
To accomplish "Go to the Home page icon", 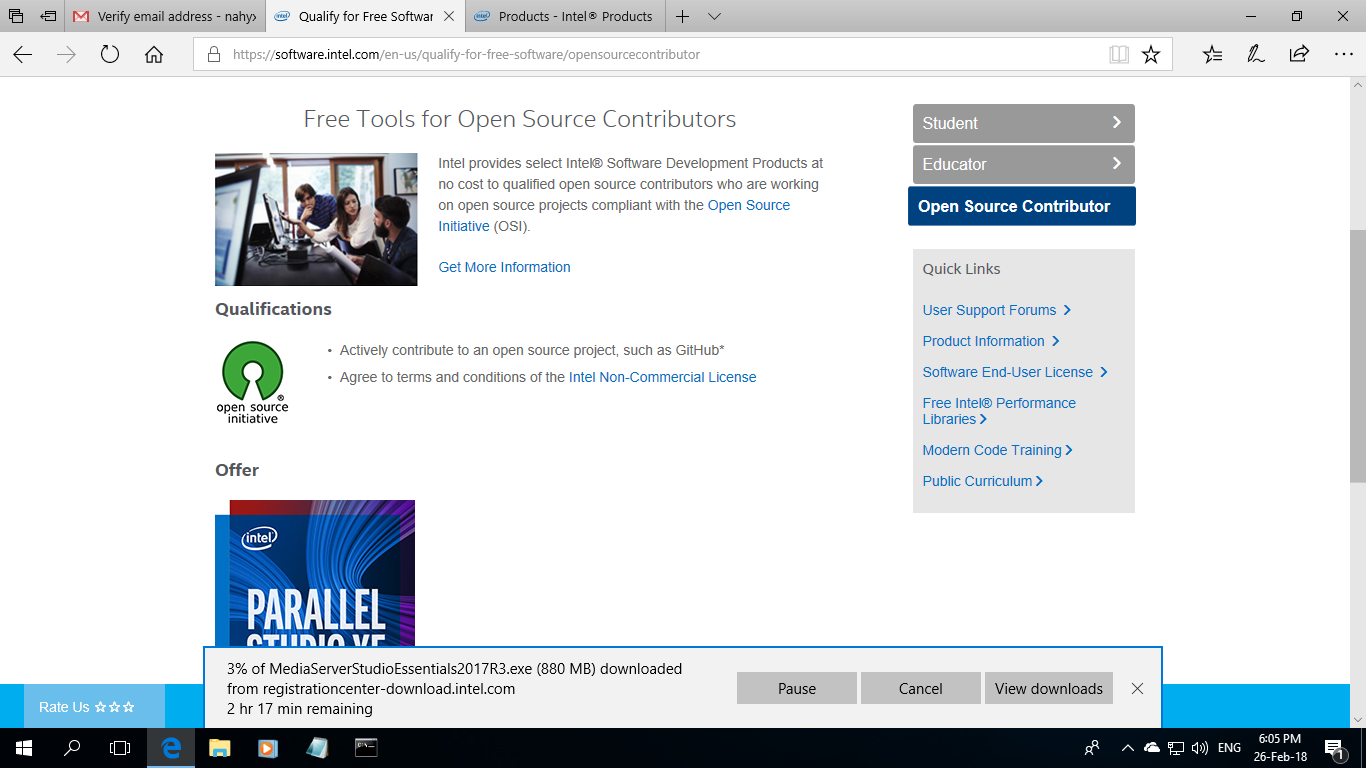I will pyautogui.click(x=154, y=55).
